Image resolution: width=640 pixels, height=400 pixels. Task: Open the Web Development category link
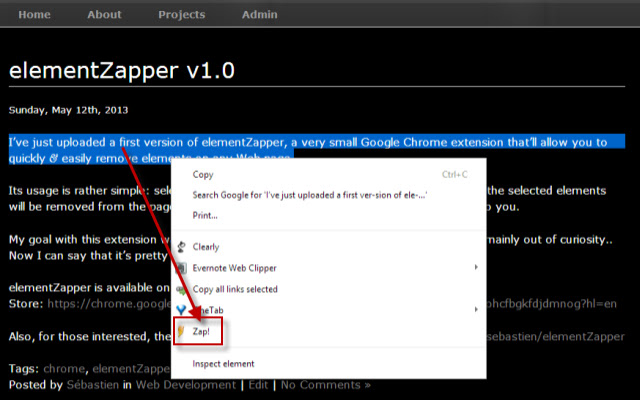coord(186,385)
